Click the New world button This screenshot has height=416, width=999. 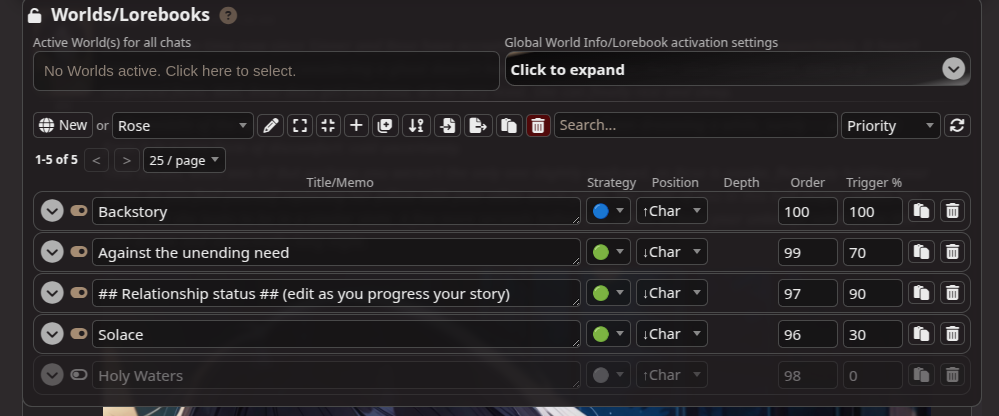click(x=63, y=125)
